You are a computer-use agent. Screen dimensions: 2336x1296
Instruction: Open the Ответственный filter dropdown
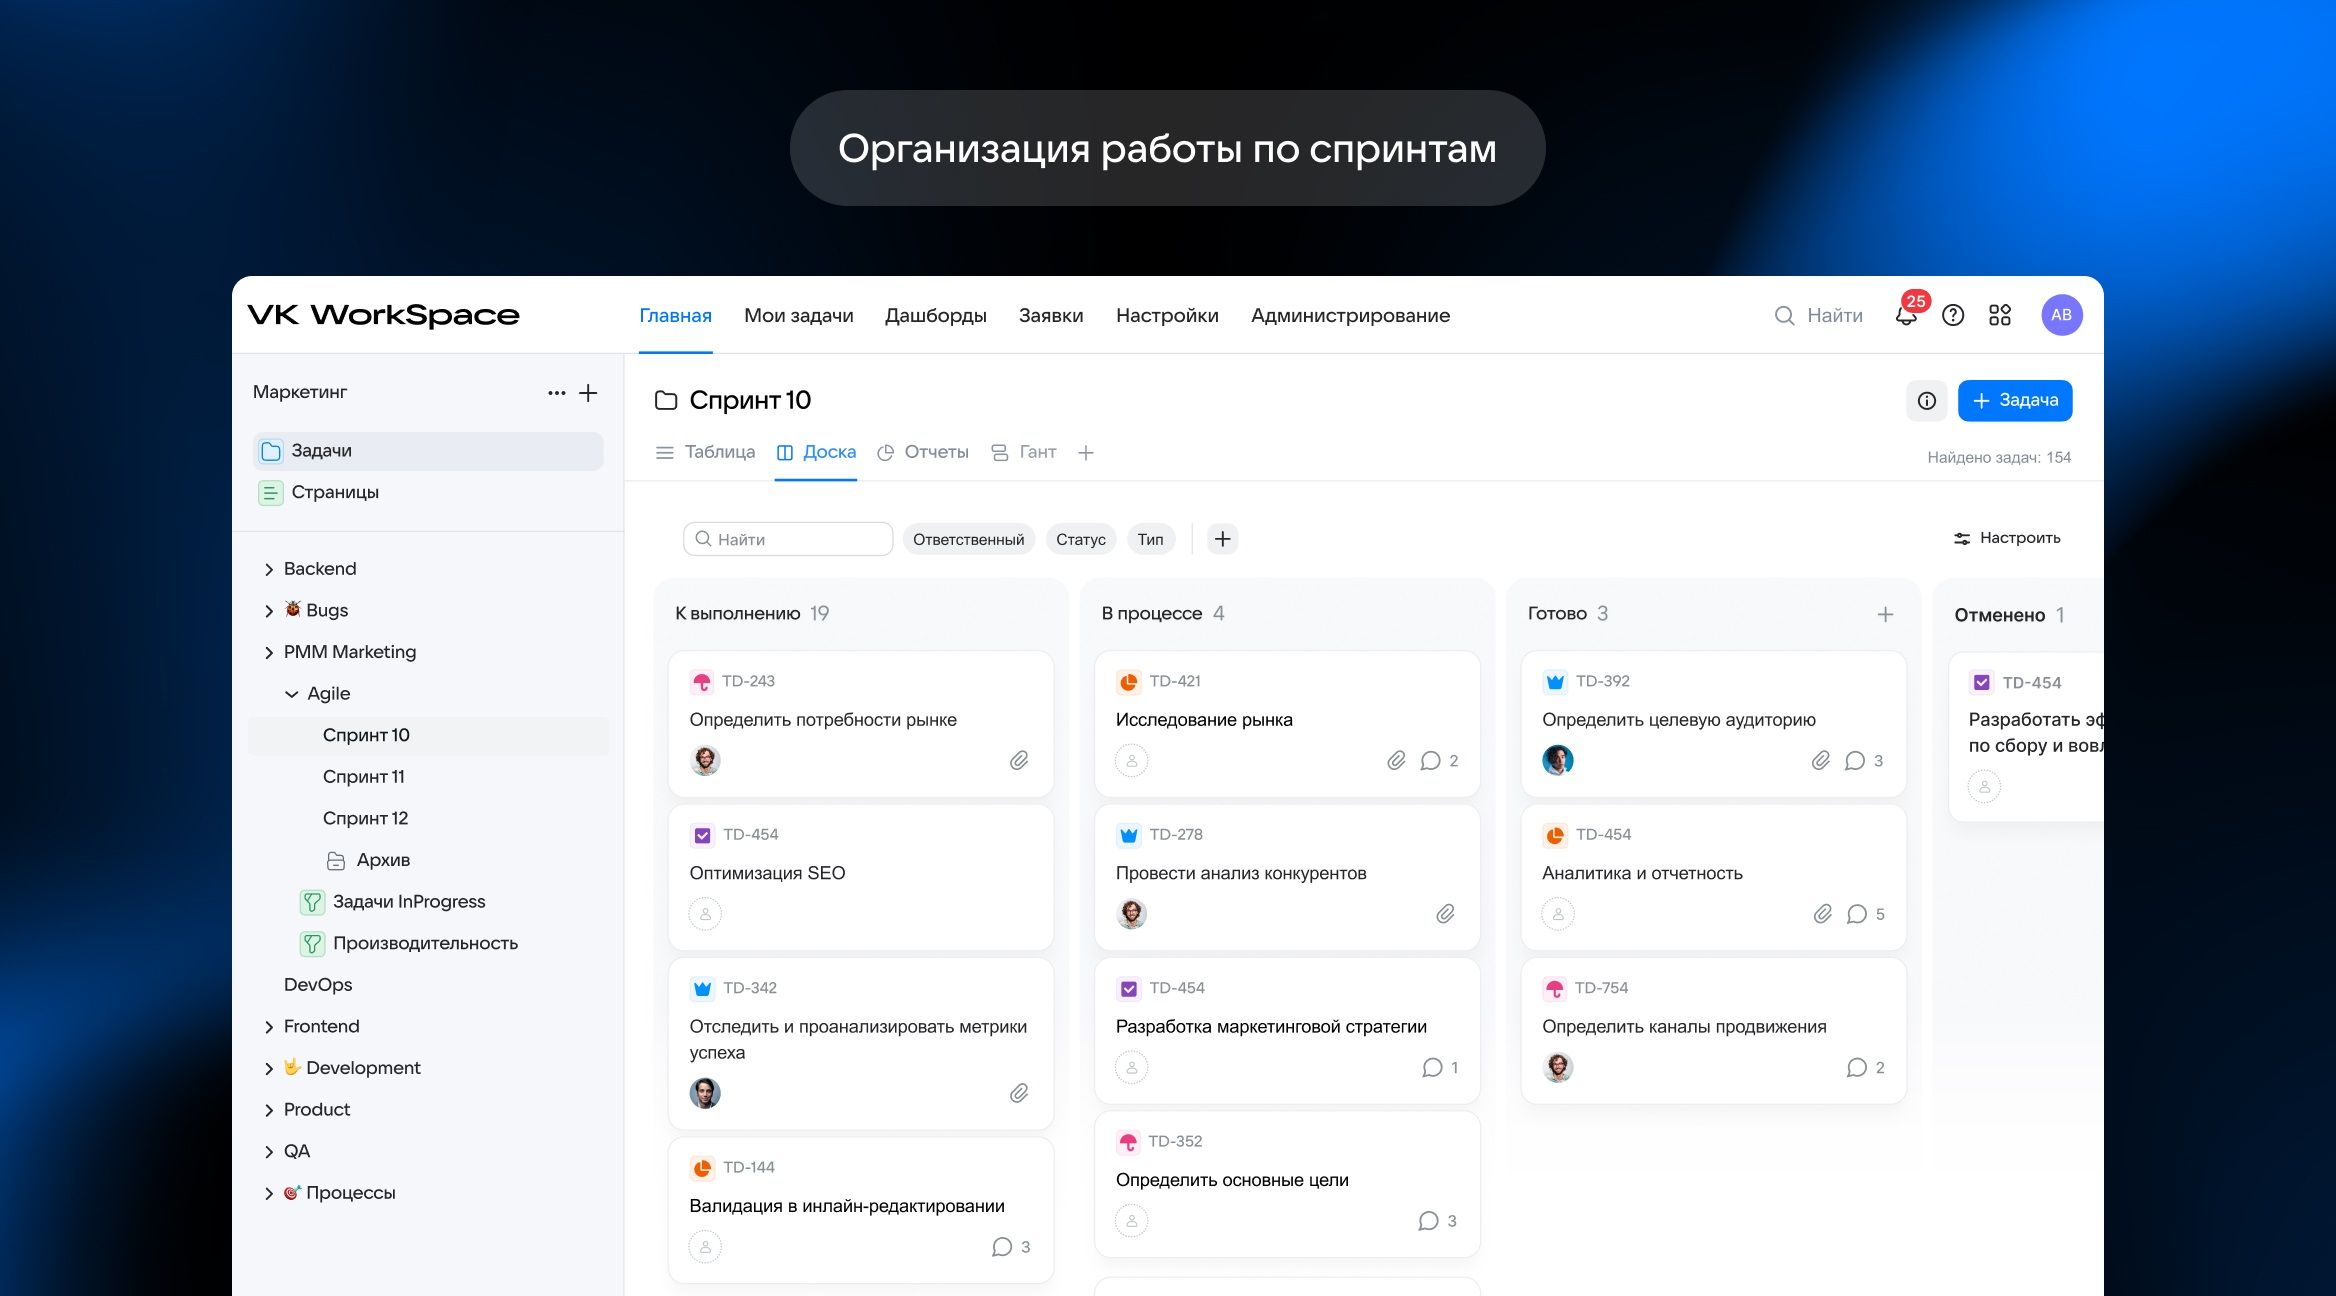tap(968, 539)
